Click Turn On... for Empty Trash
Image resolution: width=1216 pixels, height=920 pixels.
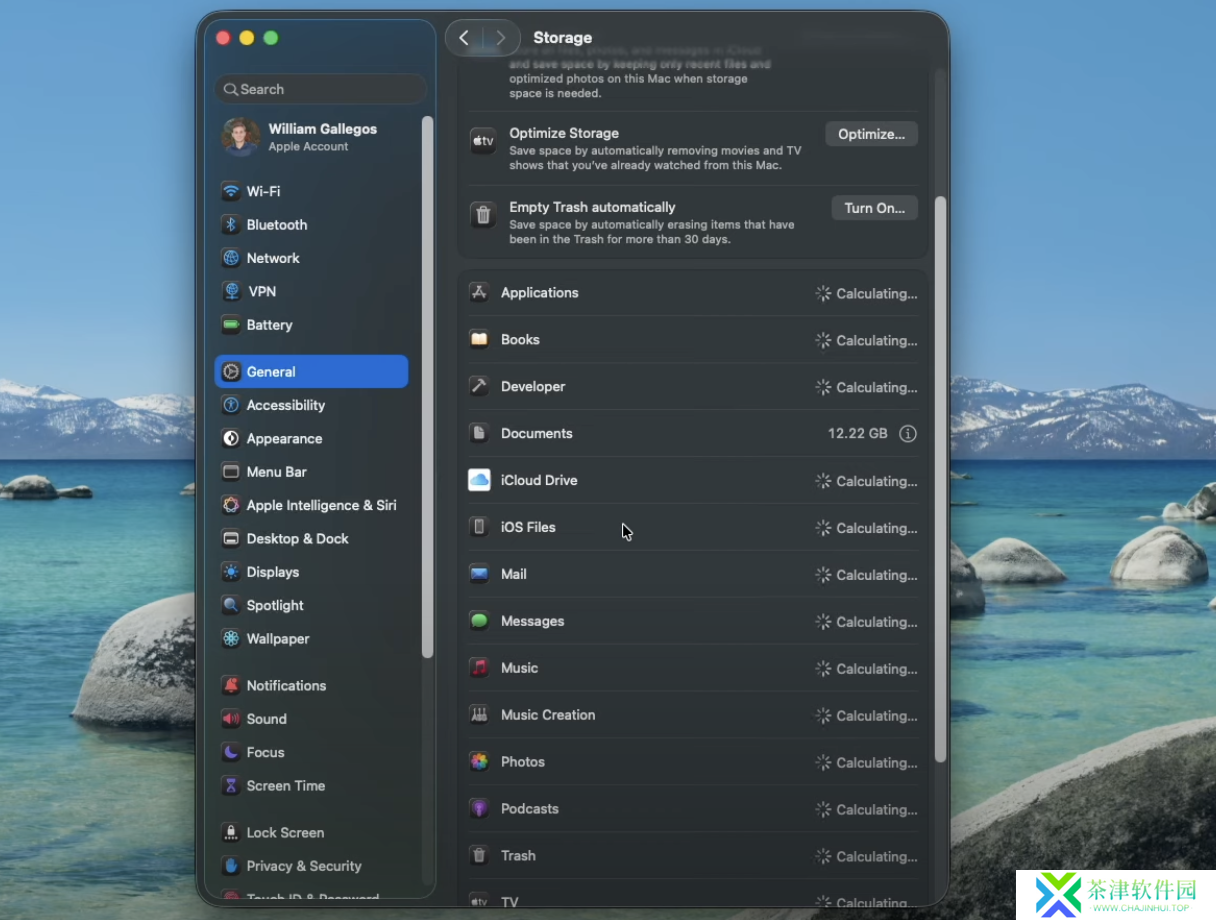874,208
